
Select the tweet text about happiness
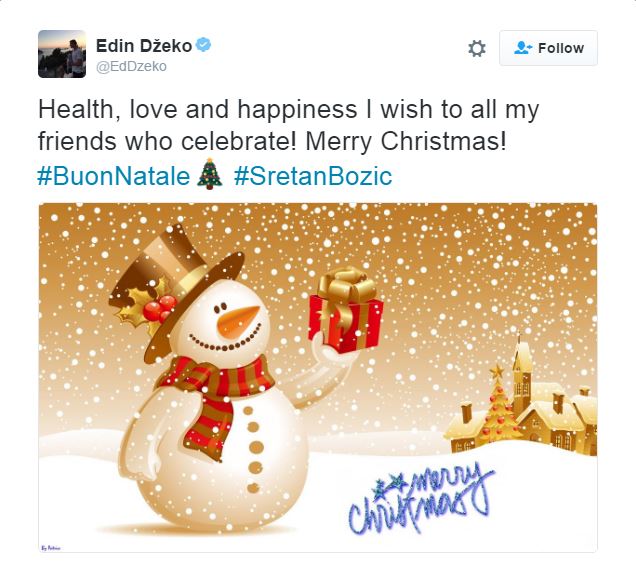[x=288, y=125]
